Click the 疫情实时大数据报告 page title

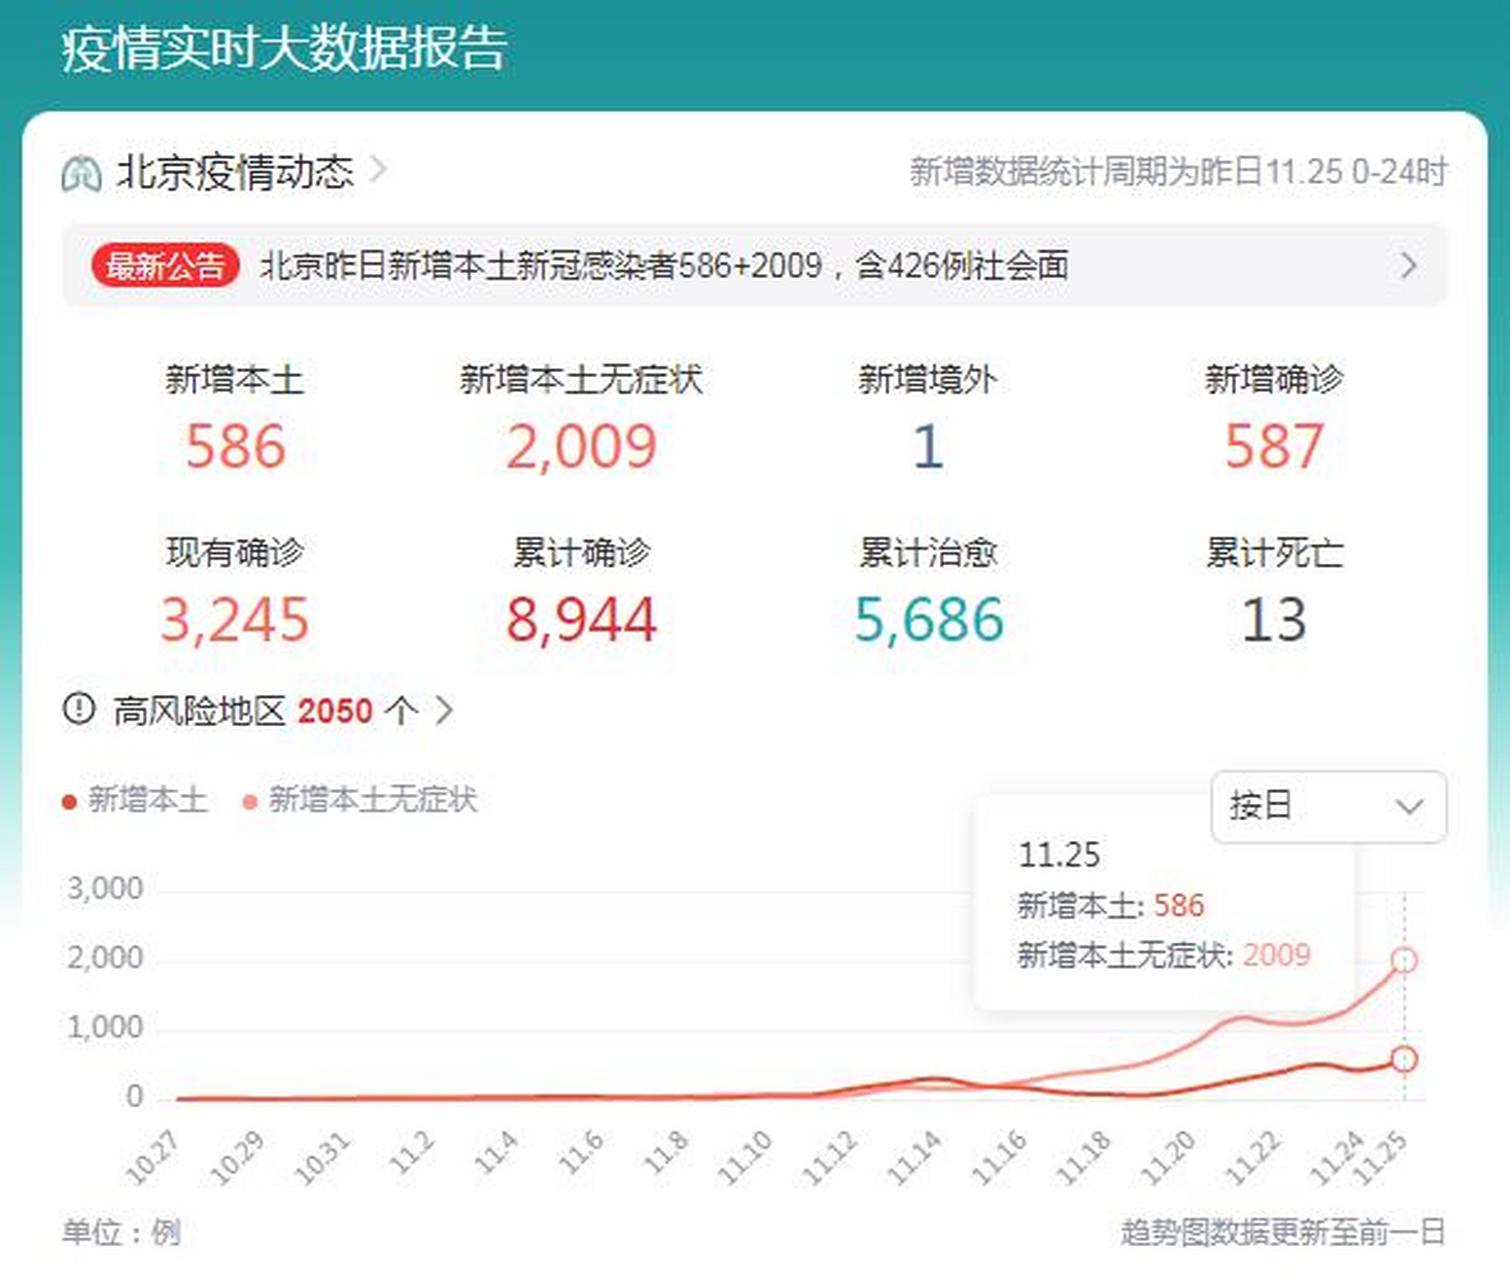[x=284, y=48]
